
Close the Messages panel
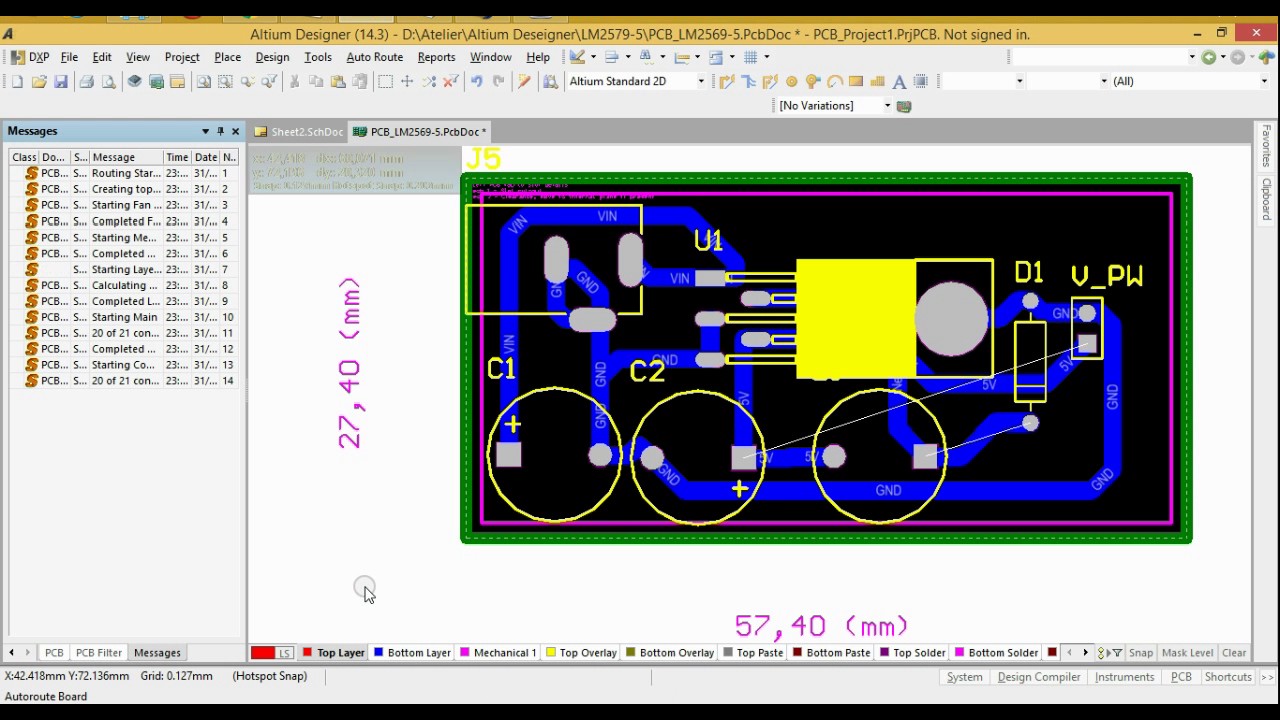pyautogui.click(x=236, y=131)
